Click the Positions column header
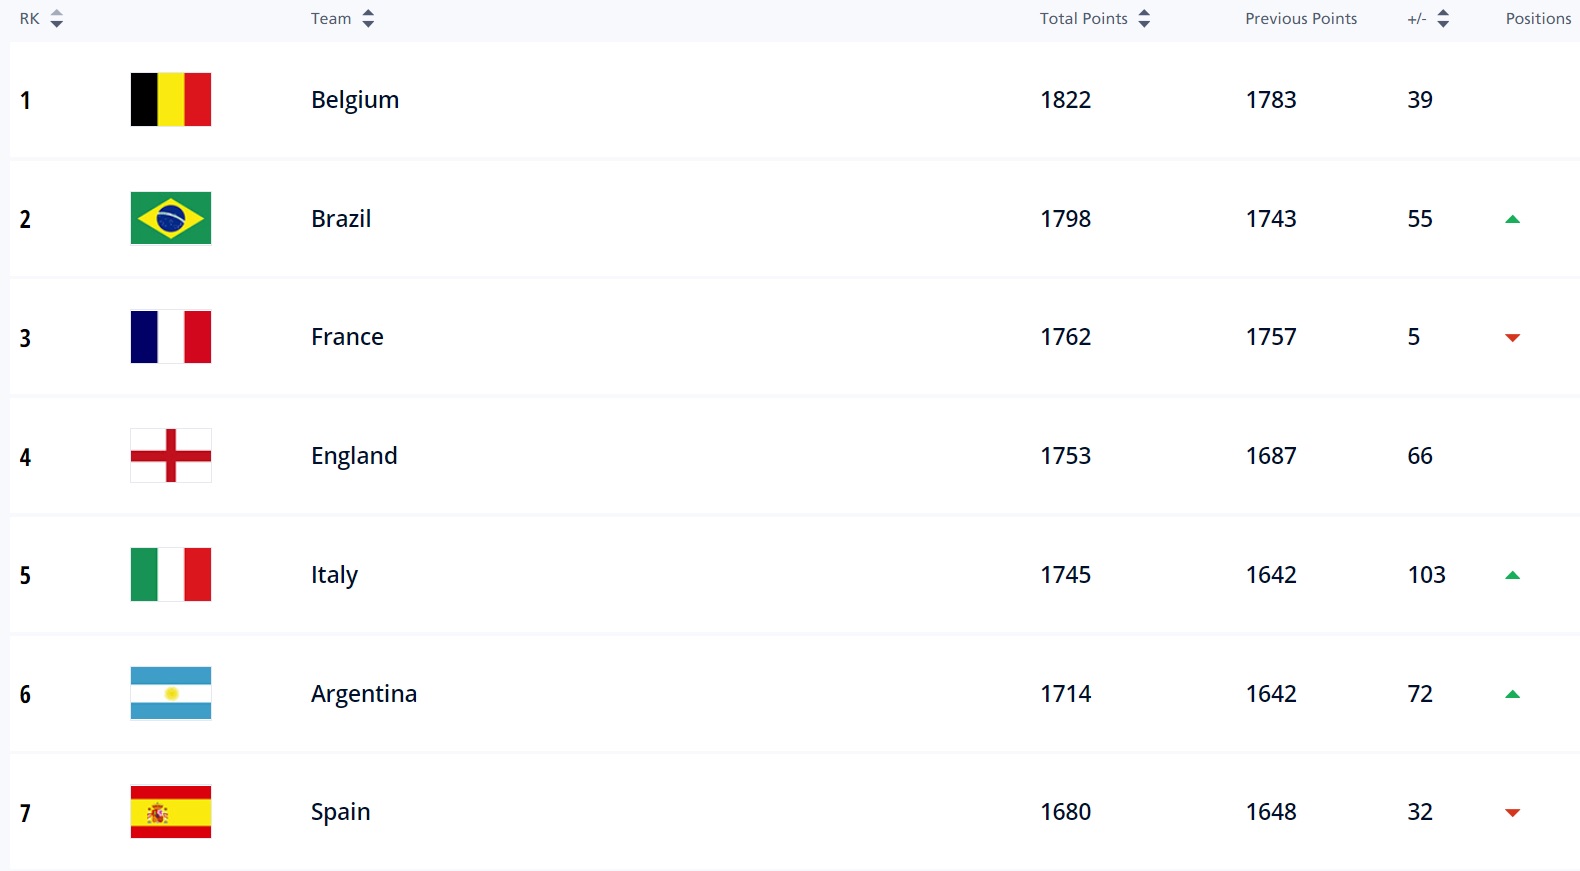 (1538, 19)
